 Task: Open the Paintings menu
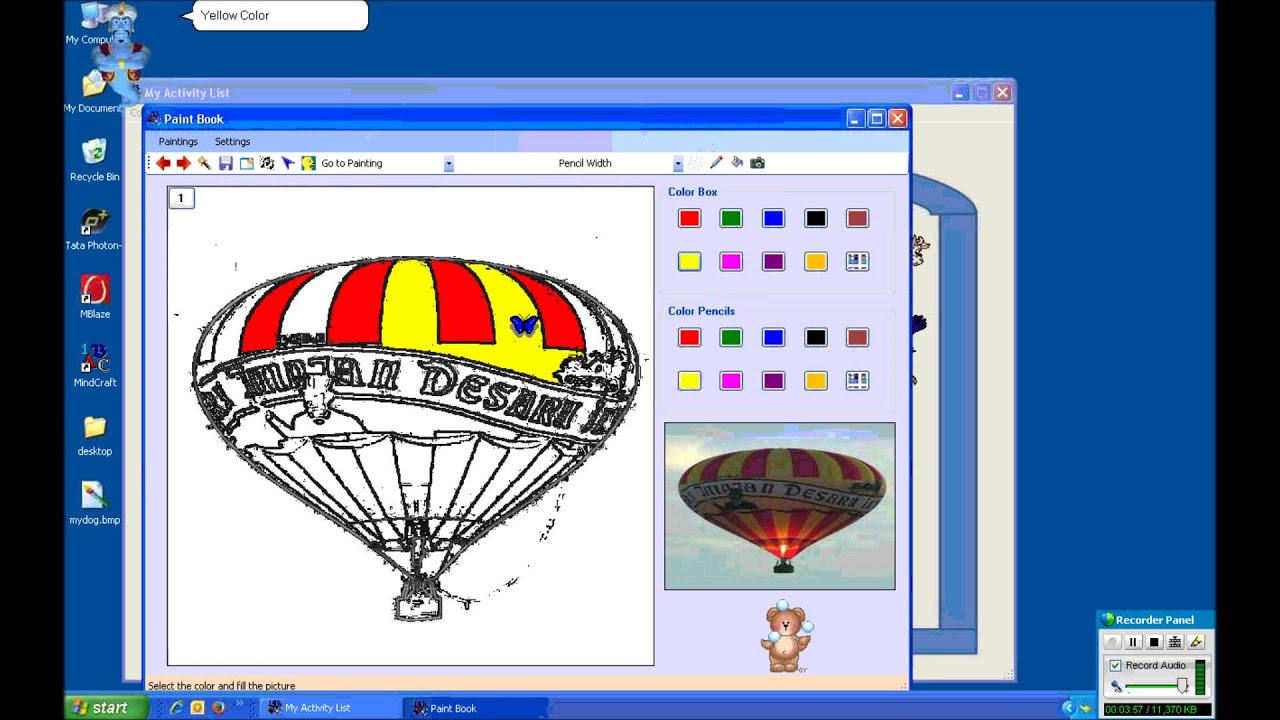(178, 142)
